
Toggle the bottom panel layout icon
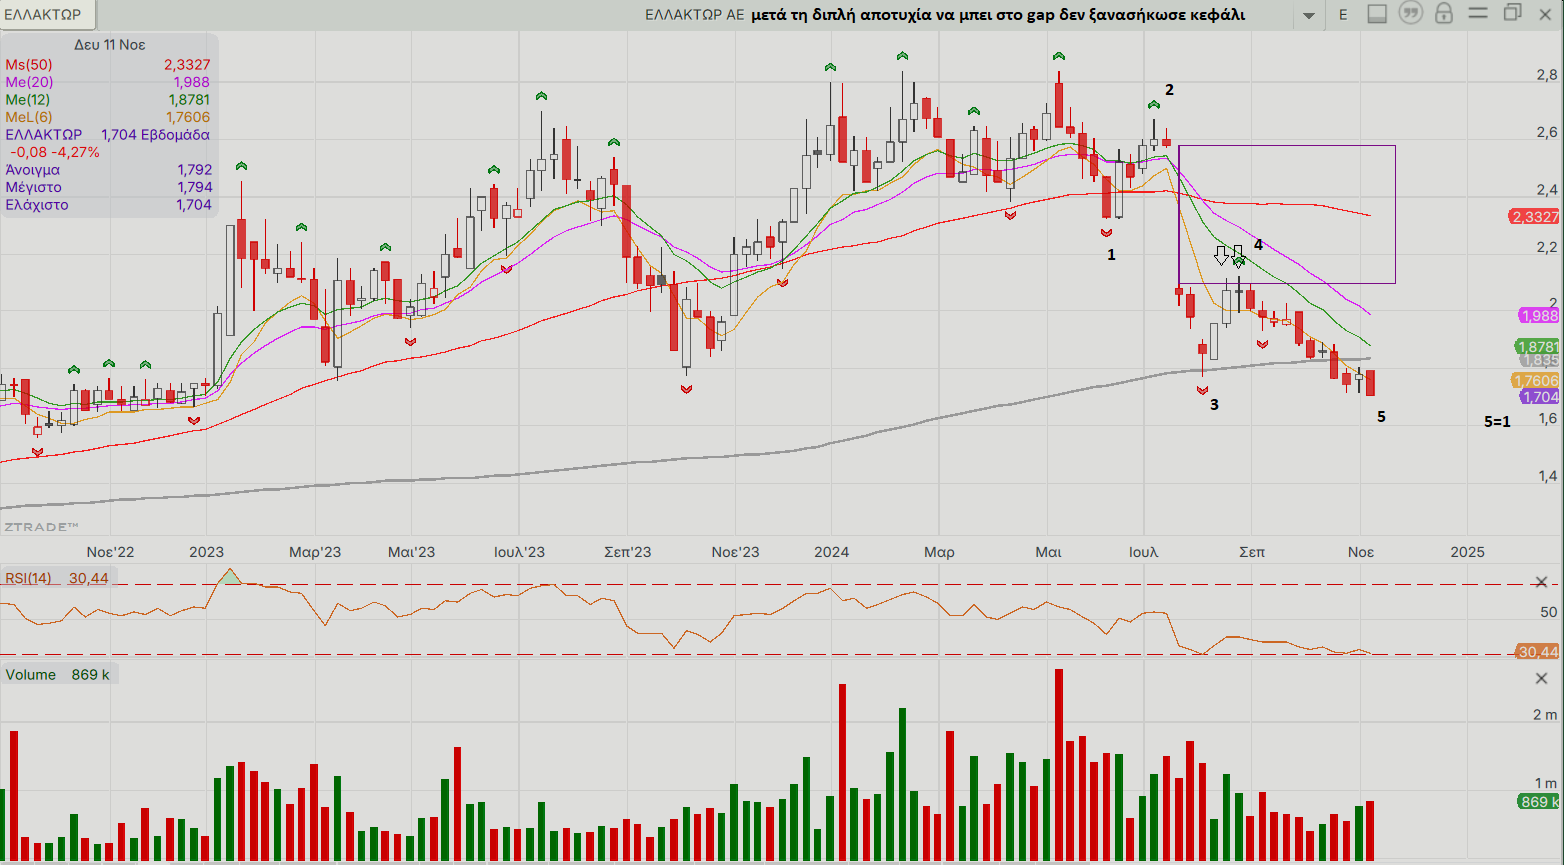[1377, 14]
